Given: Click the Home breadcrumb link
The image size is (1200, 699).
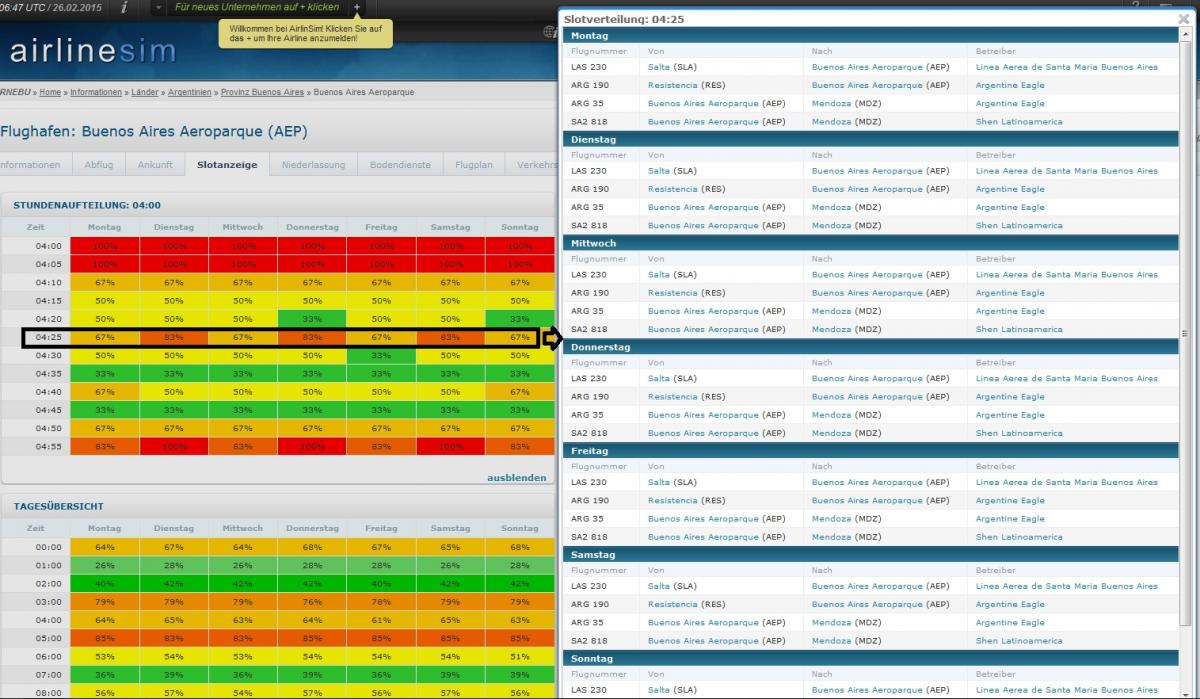Looking at the screenshot, I should click(x=50, y=92).
